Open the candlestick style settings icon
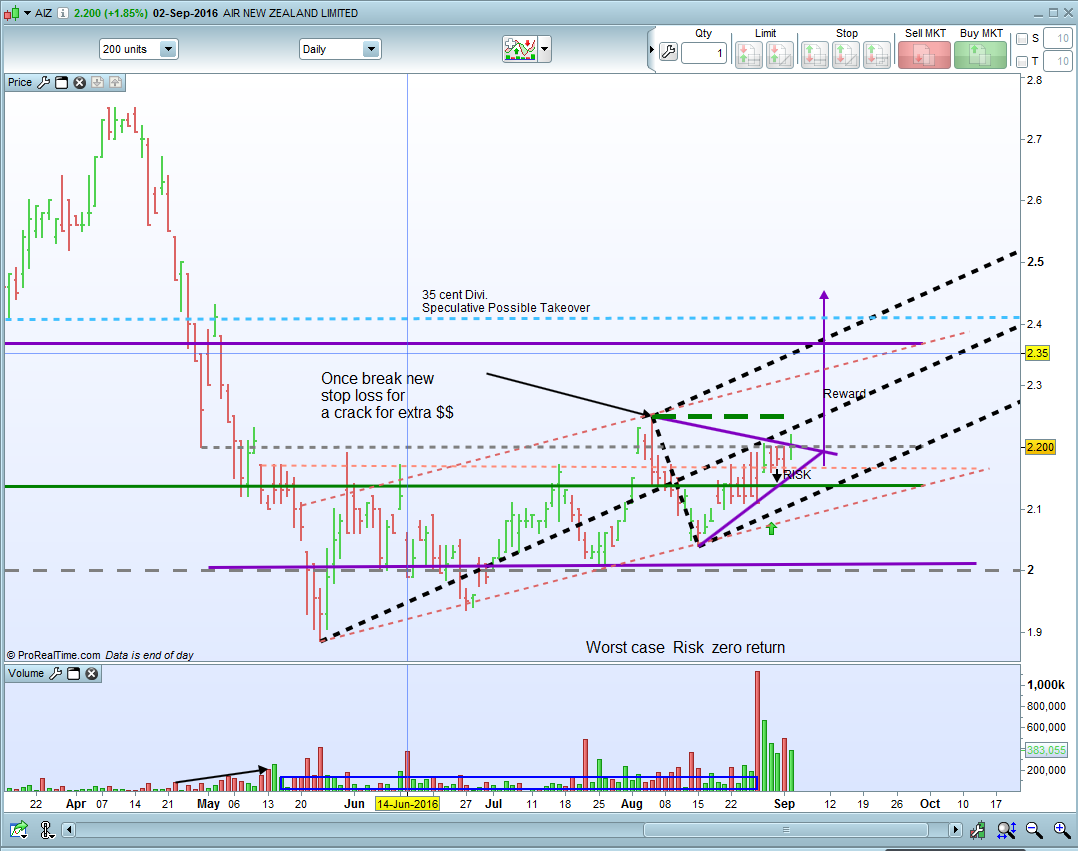 [978, 830]
